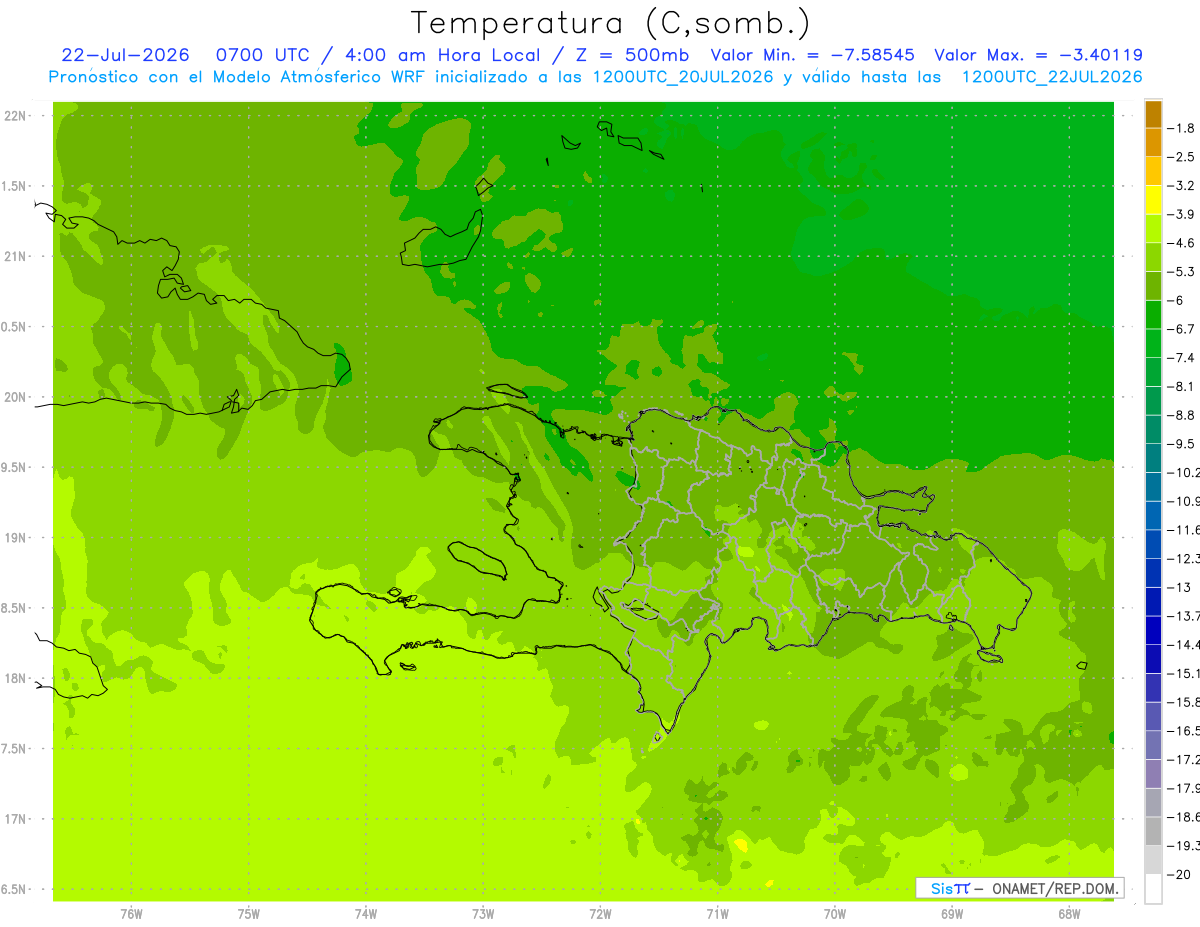This screenshot has width=1200, height=927.
Task: Click the 75W longitude axis label
Action: click(x=249, y=913)
